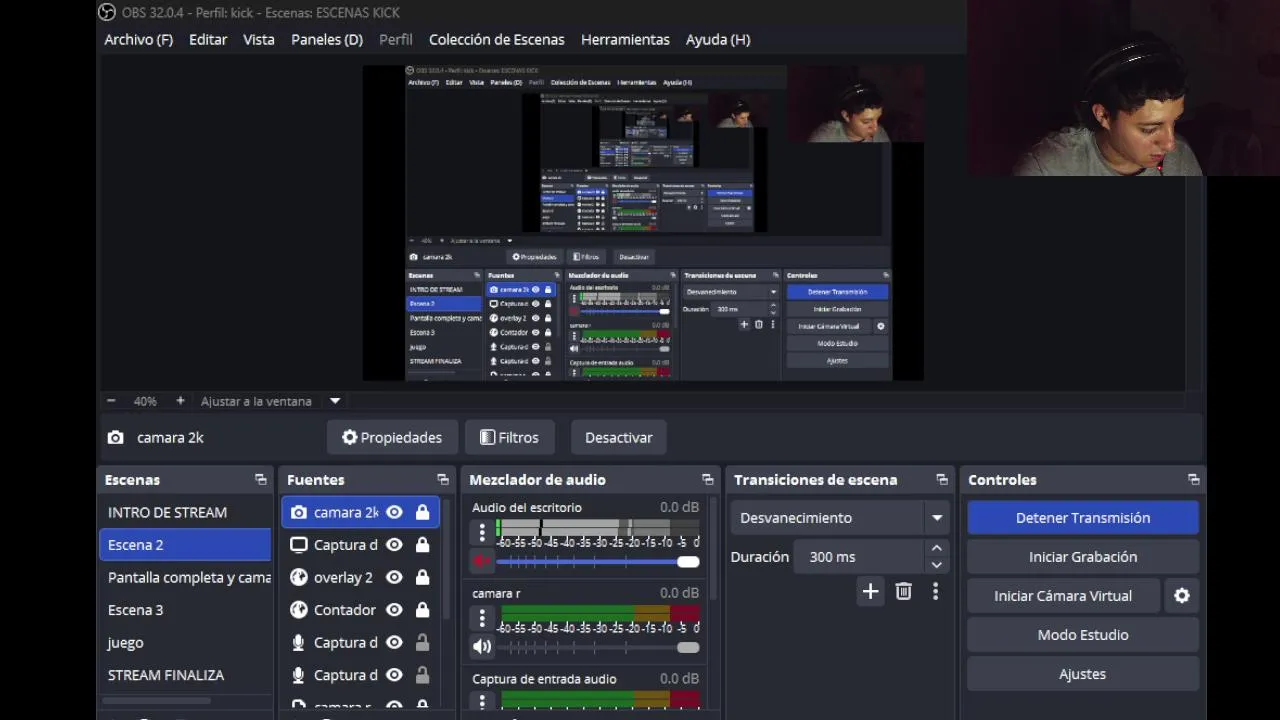Open the Herramientas menu
Image resolution: width=1280 pixels, height=720 pixels.
click(625, 40)
